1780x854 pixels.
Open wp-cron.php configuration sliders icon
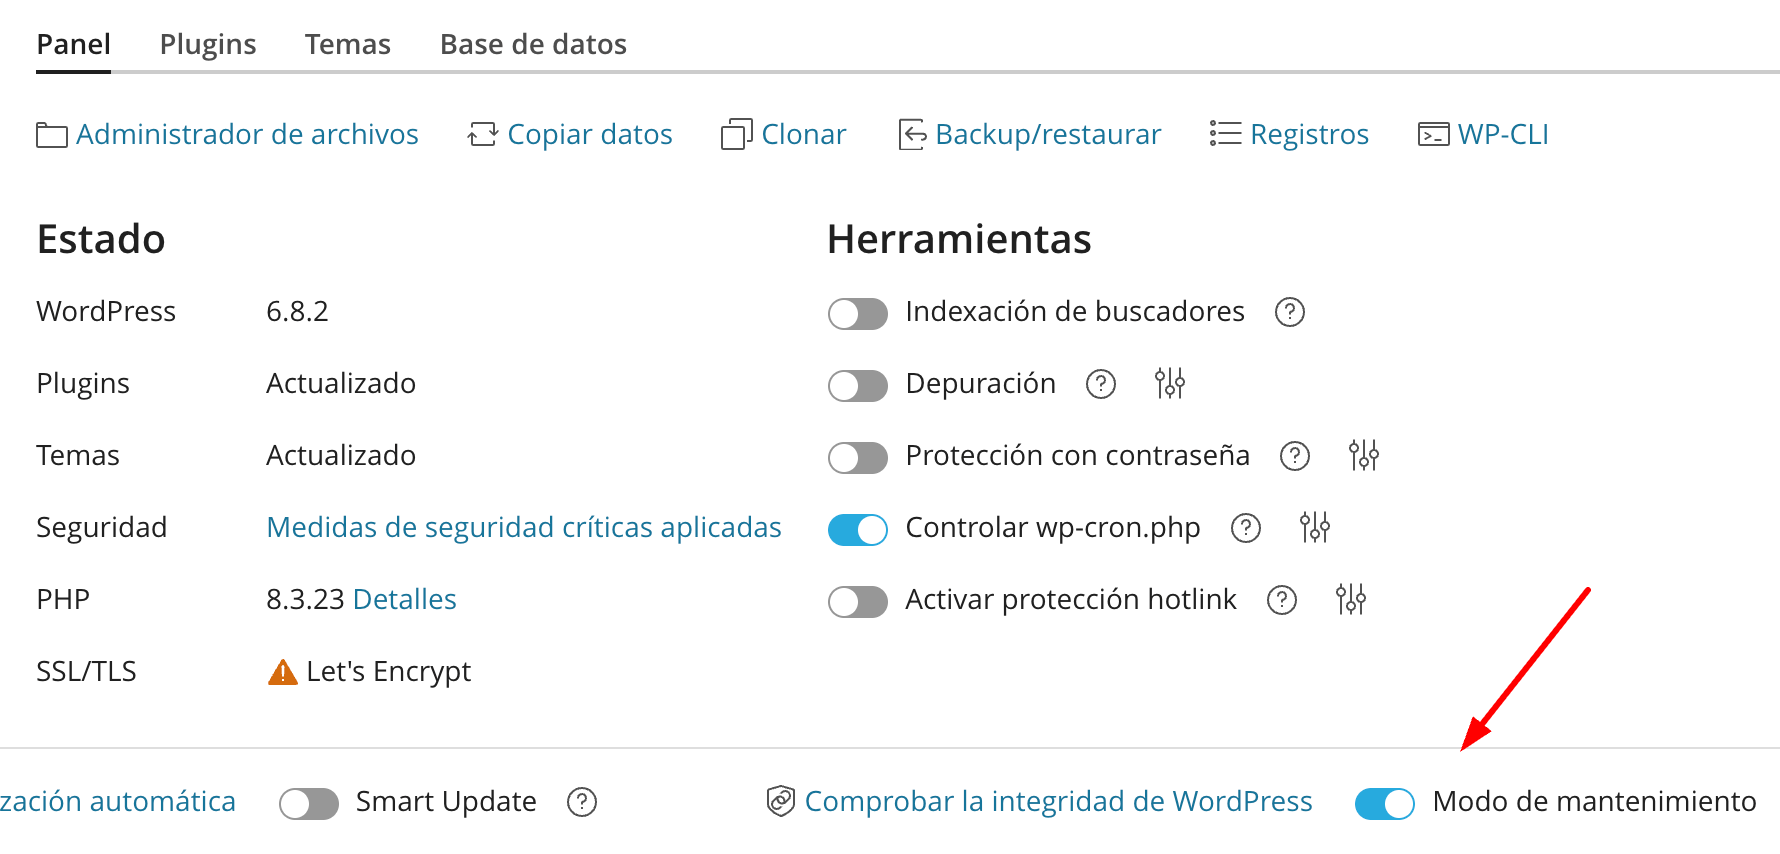pos(1314,527)
